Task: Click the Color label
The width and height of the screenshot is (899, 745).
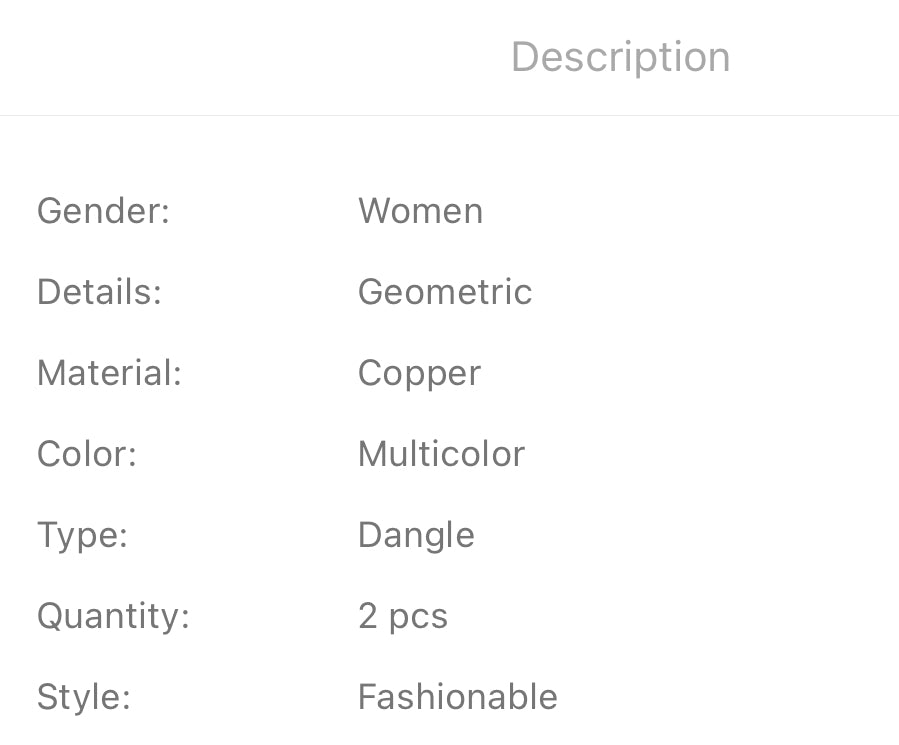Action: point(87,454)
